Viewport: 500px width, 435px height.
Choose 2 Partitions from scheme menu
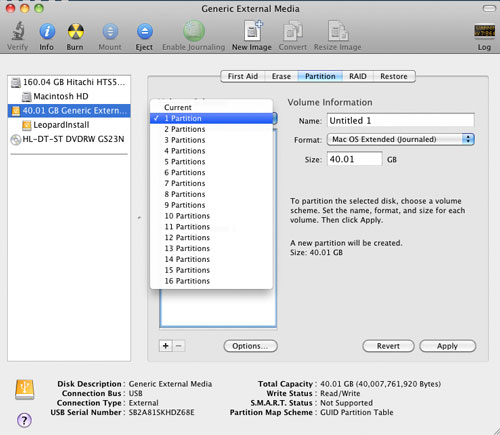coord(211,129)
